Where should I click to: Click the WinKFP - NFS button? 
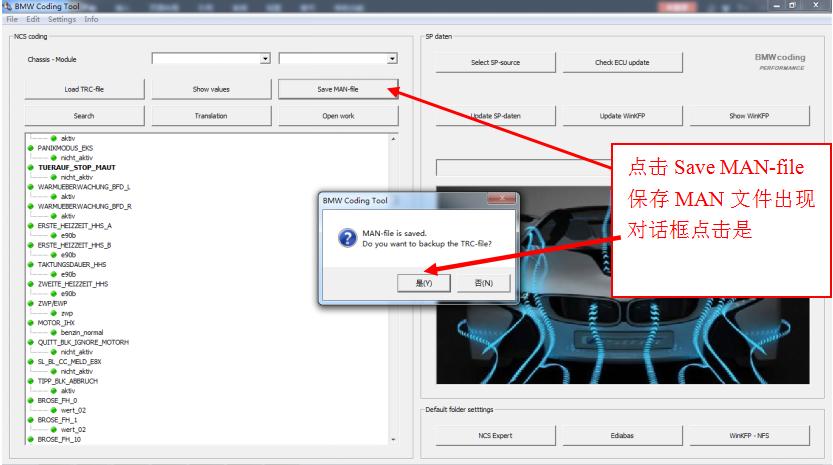click(749, 436)
